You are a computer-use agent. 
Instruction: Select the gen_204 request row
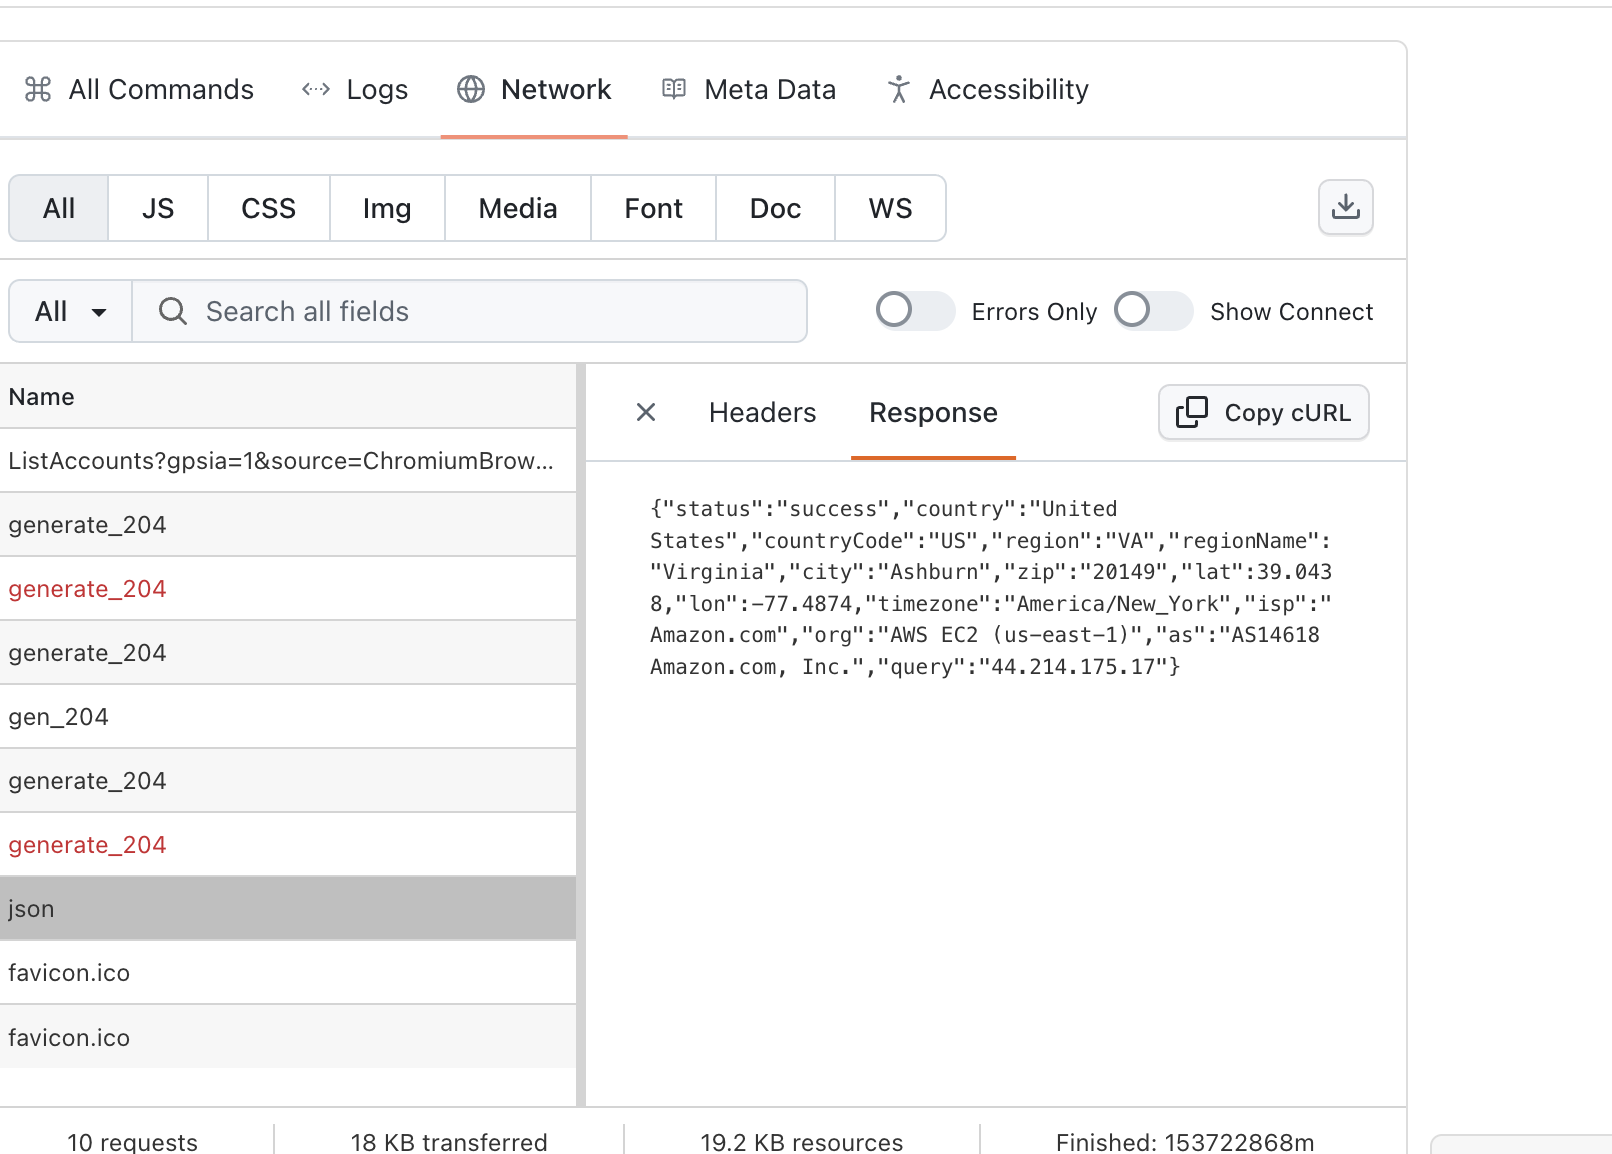click(x=288, y=716)
